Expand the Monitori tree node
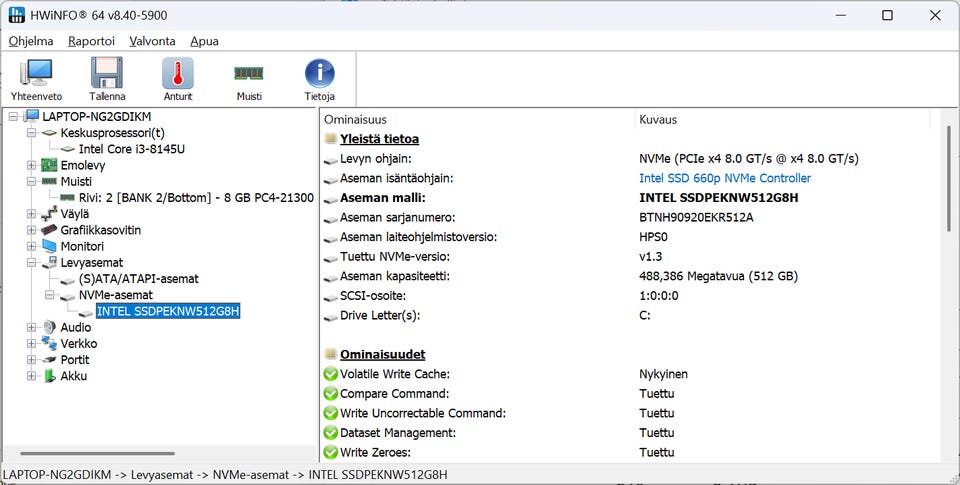 point(31,246)
